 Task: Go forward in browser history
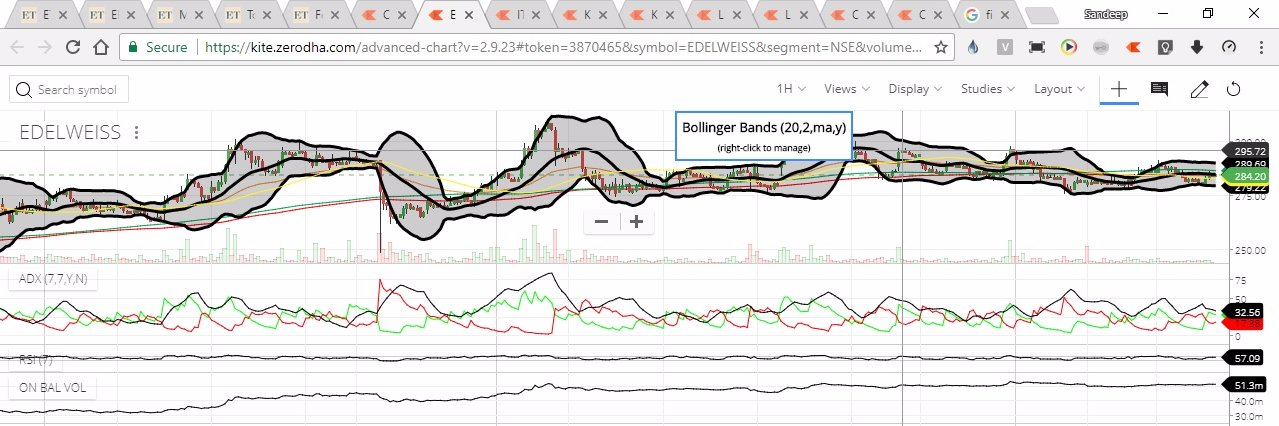(45, 47)
